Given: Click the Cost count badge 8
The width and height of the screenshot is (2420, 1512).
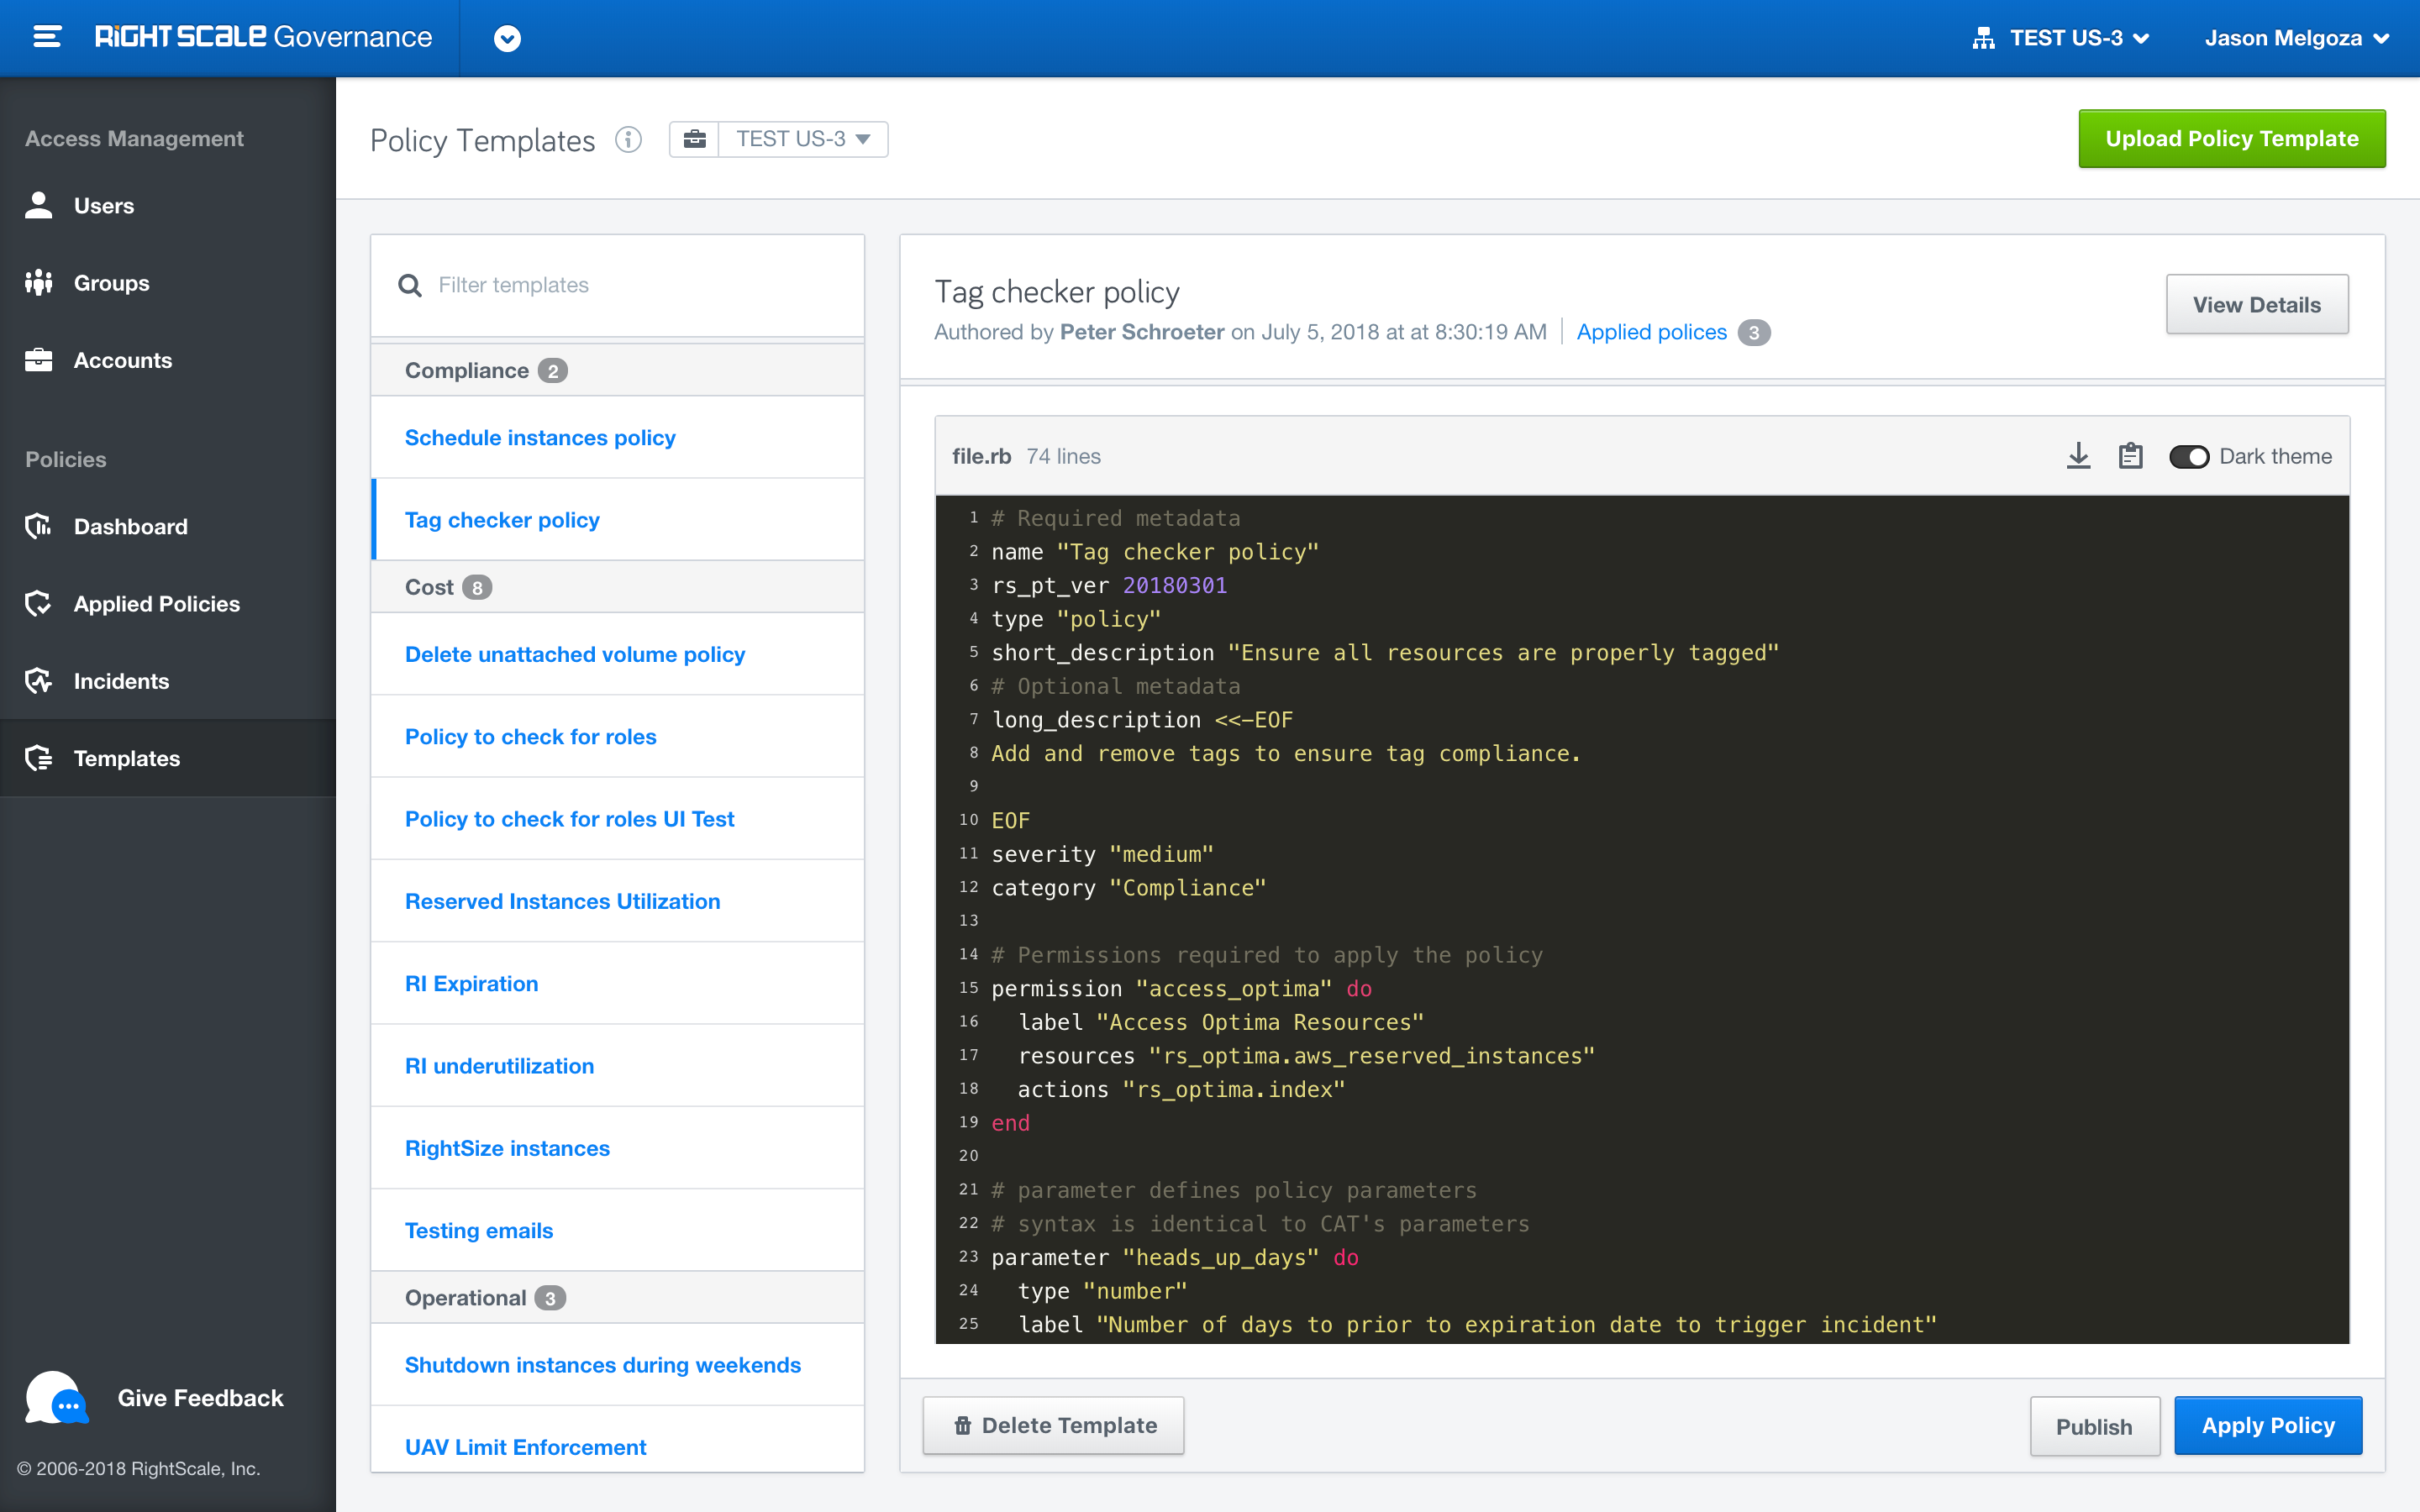Looking at the screenshot, I should pyautogui.click(x=477, y=588).
